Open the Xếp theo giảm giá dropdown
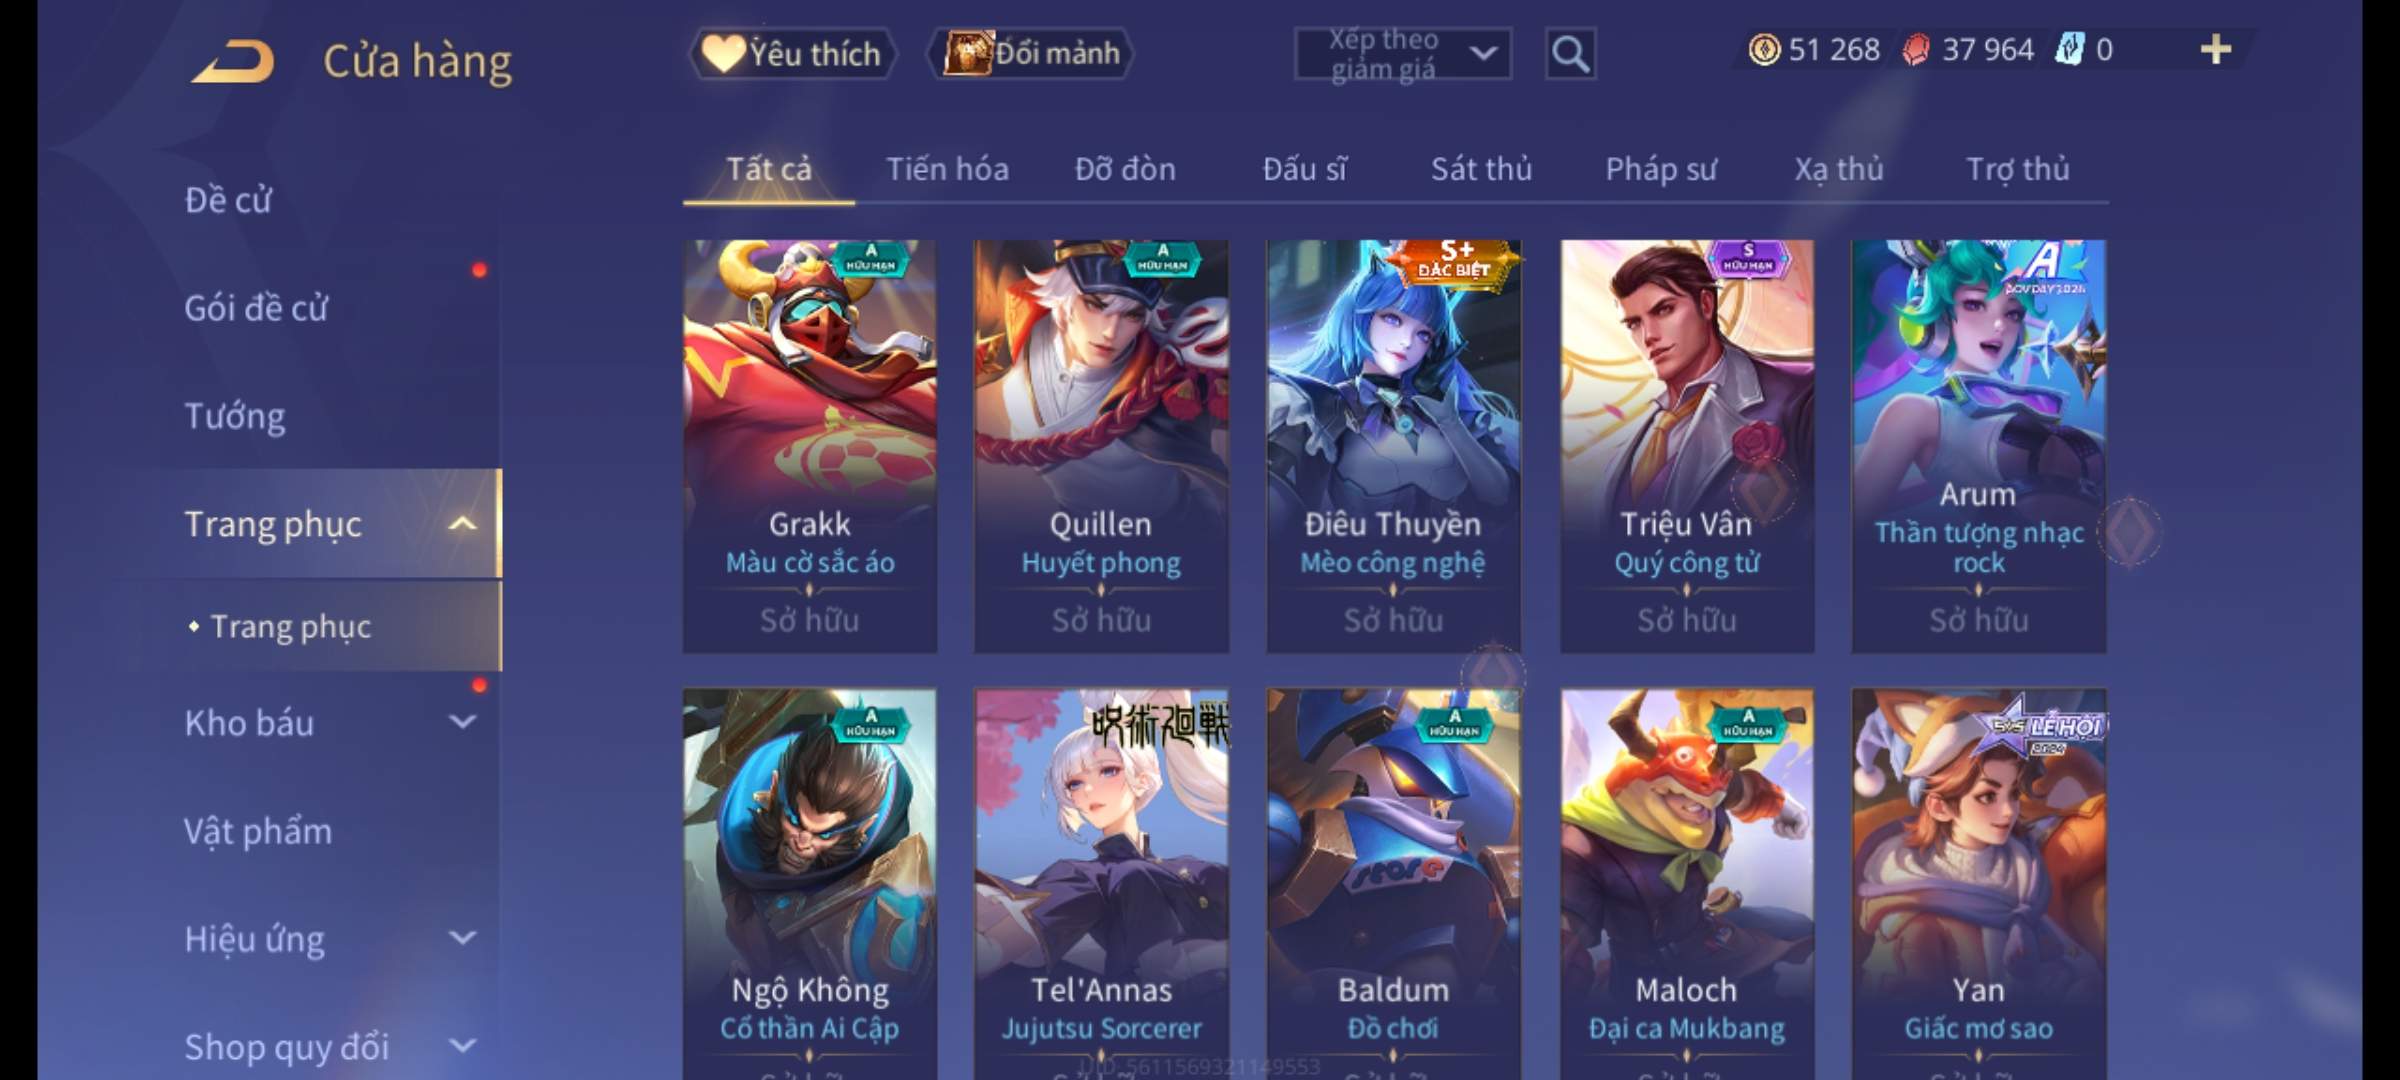The width and height of the screenshot is (2400, 1080). pyautogui.click(x=1403, y=54)
